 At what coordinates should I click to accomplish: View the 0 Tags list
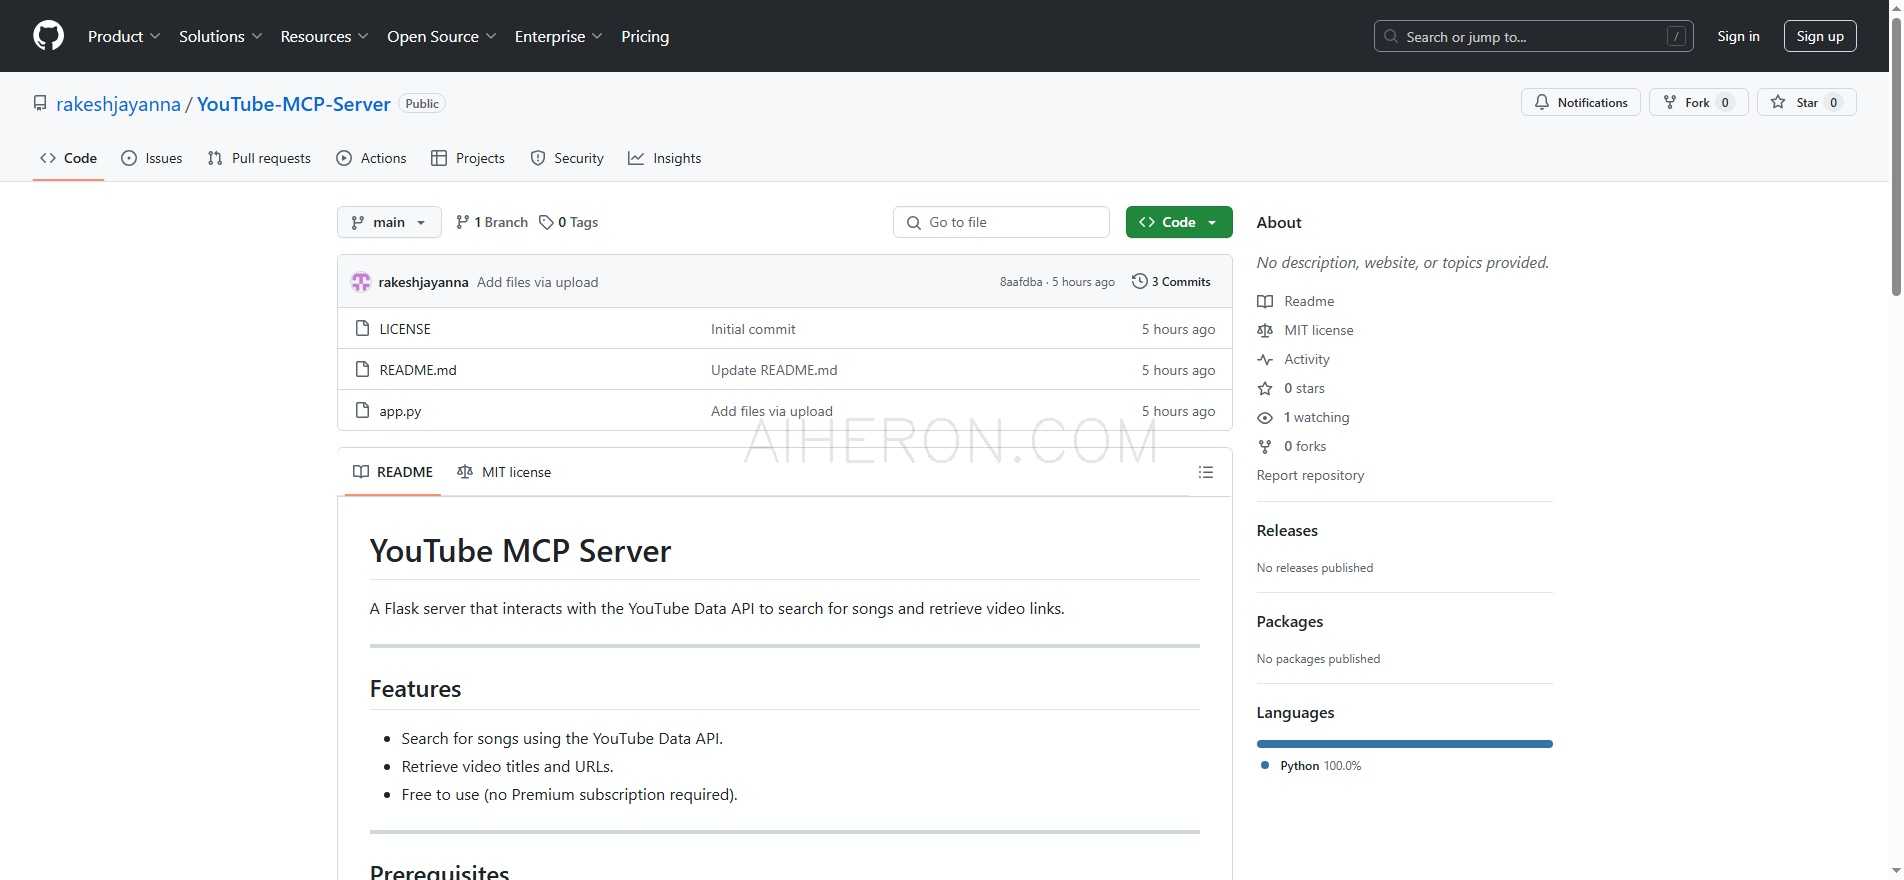568,222
